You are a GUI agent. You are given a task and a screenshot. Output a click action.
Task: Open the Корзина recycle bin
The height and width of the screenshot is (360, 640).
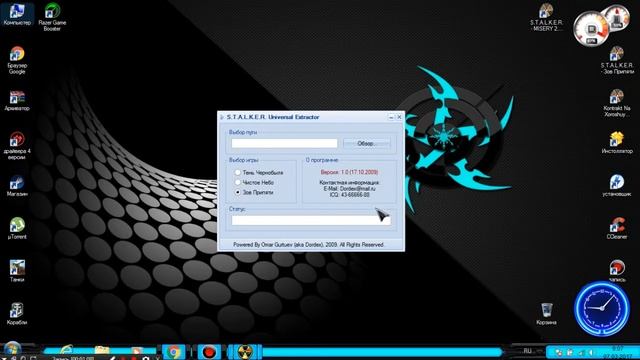[x=546, y=314]
